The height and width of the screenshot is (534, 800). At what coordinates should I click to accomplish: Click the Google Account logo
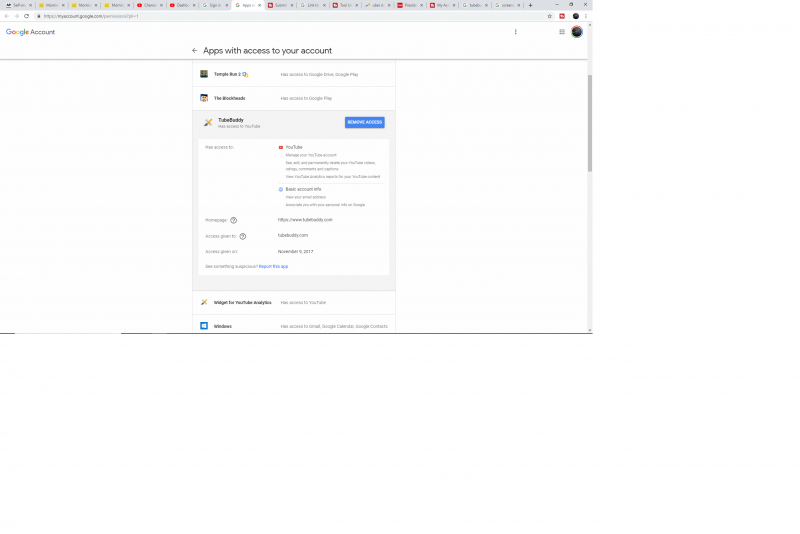pos(30,32)
